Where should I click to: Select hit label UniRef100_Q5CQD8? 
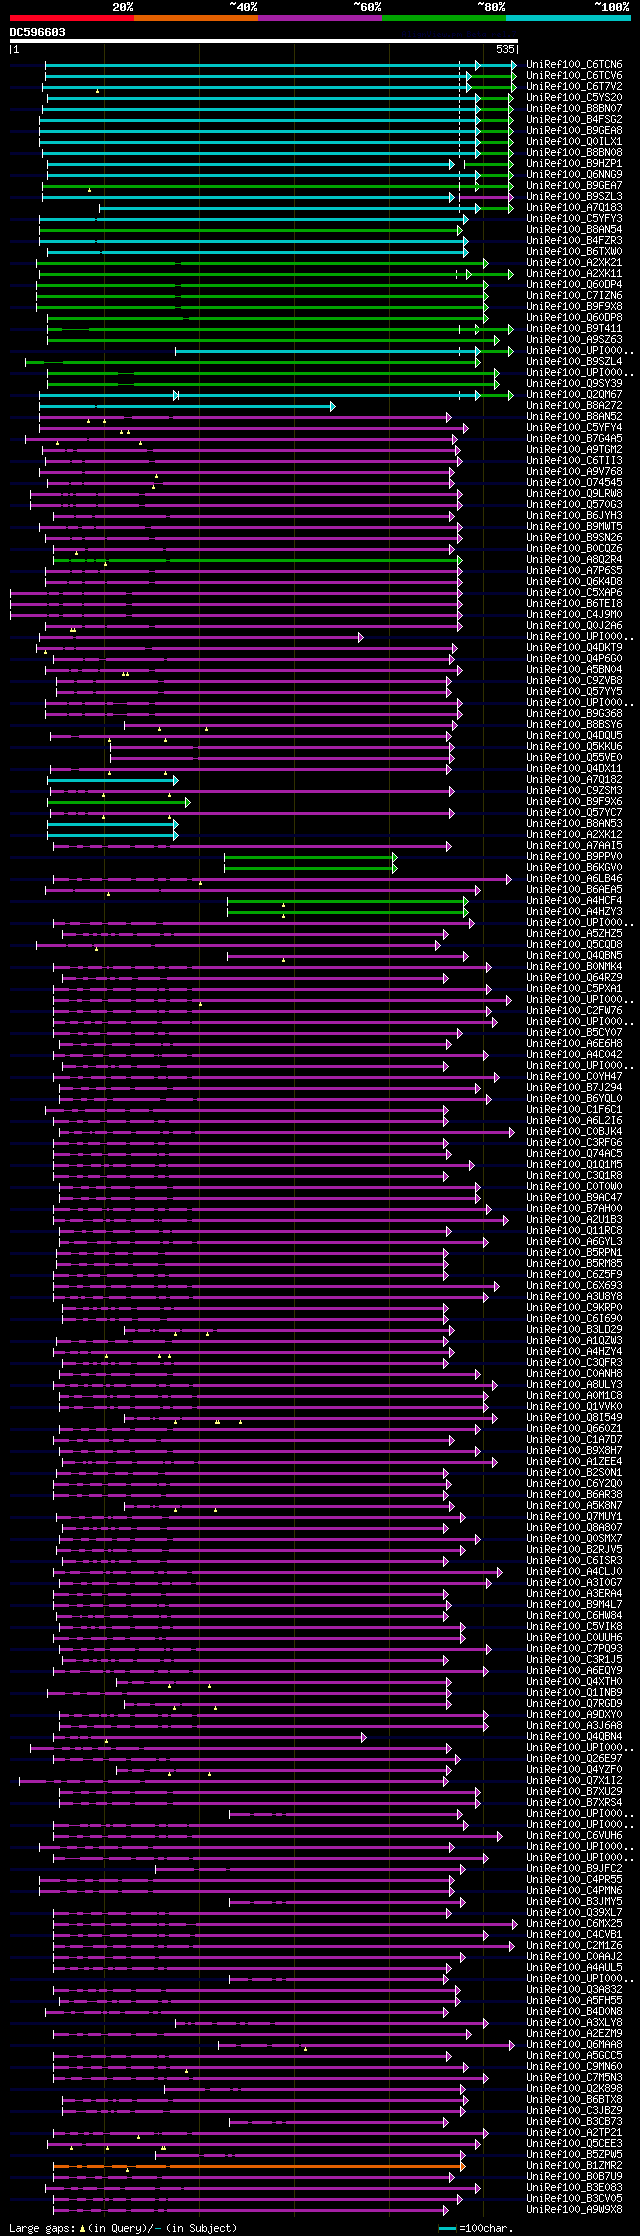click(574, 945)
